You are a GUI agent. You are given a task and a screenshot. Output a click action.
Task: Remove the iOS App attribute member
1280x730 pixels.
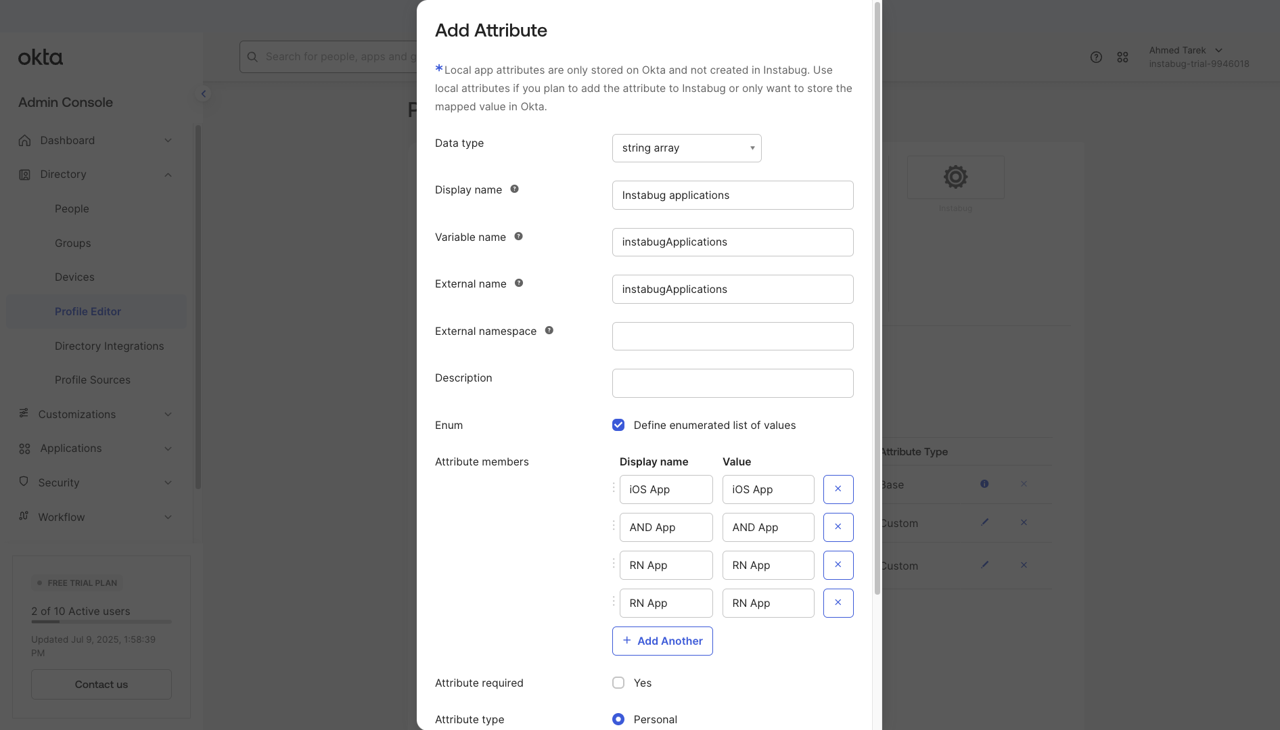tap(838, 489)
